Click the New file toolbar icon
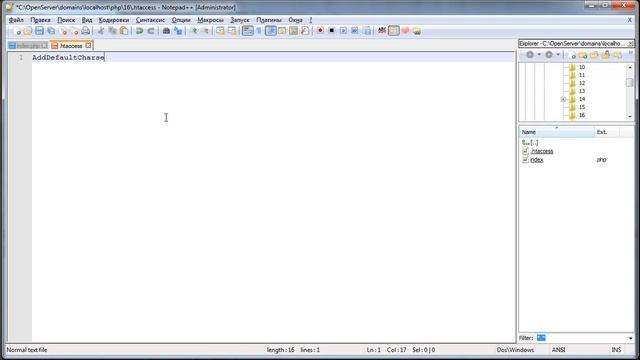The width and height of the screenshot is (640, 360). click(17, 31)
